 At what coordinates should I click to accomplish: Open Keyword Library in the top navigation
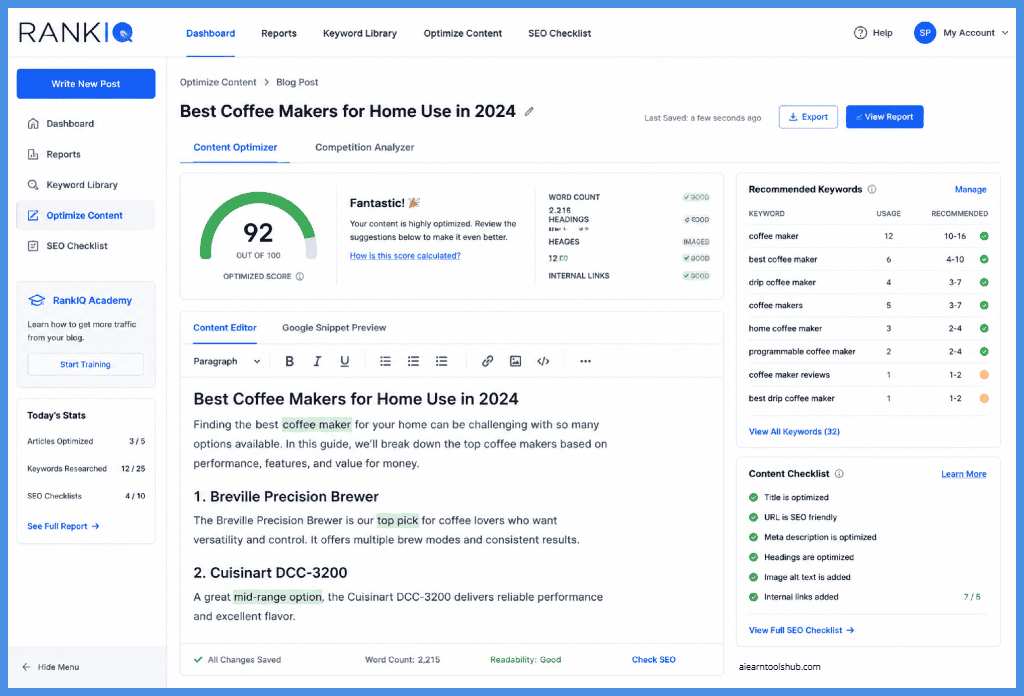[360, 33]
